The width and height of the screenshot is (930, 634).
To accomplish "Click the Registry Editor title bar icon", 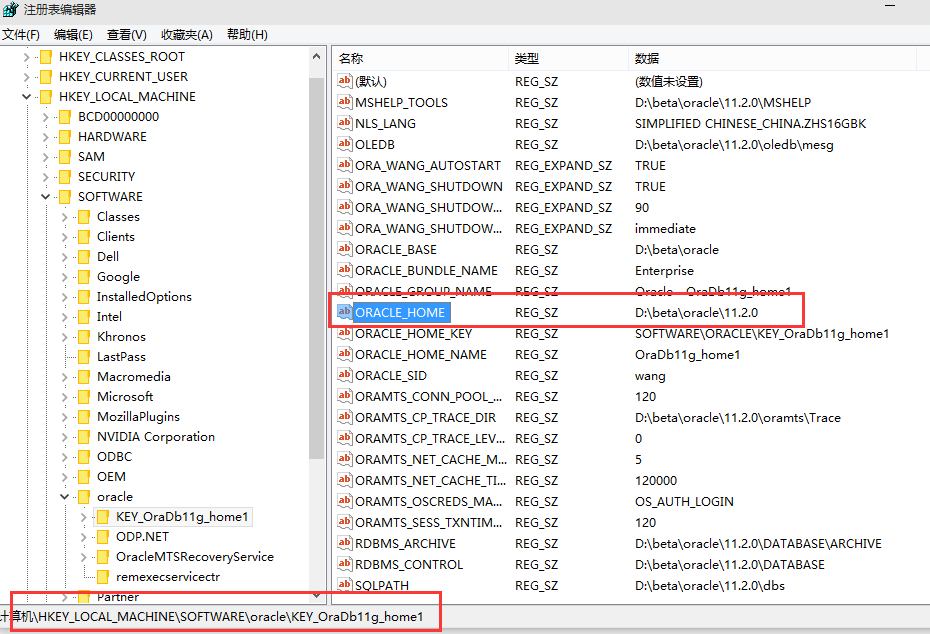I will (x=10, y=10).
